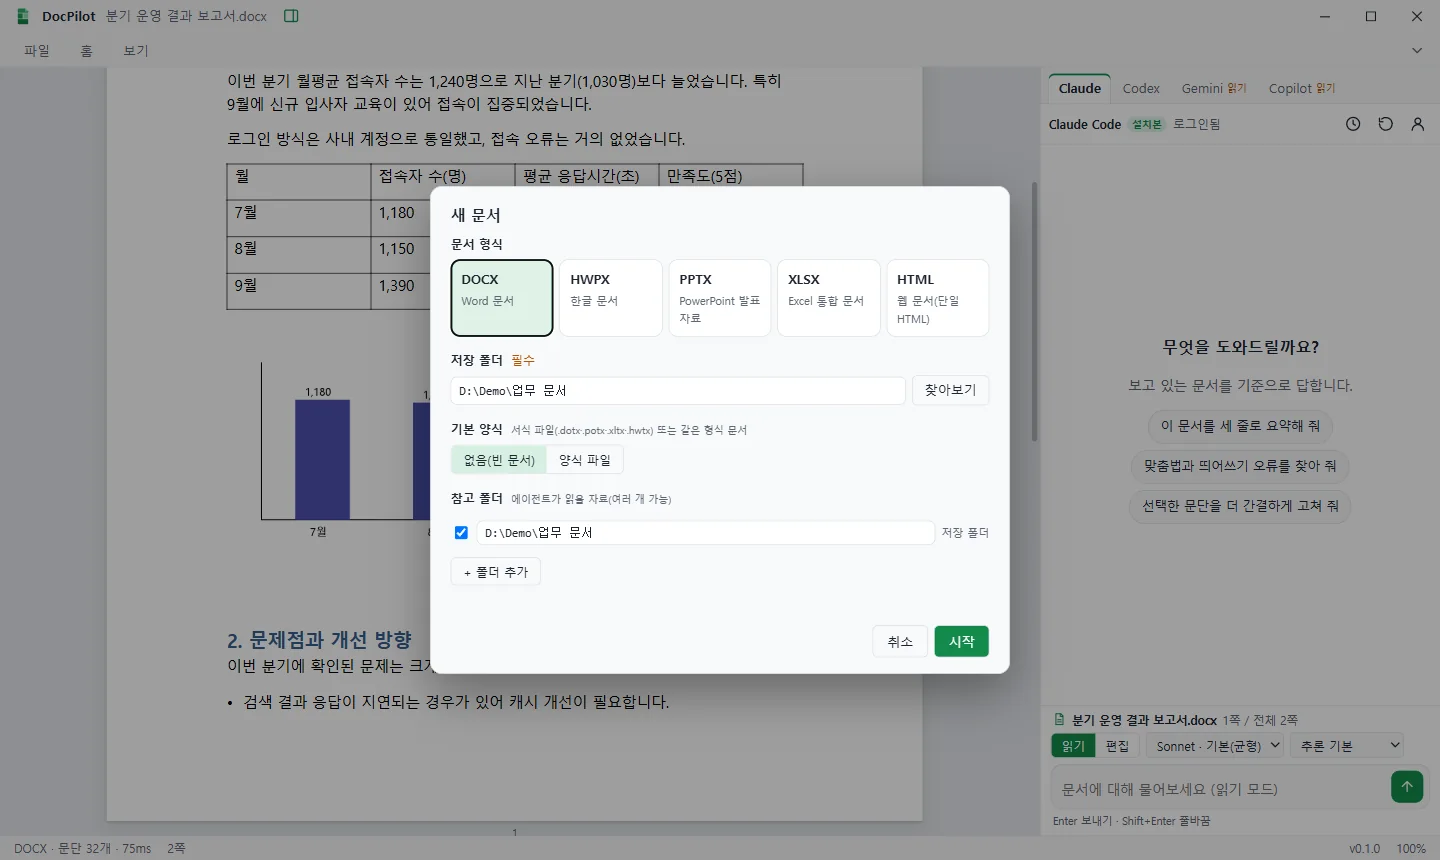The width and height of the screenshot is (1440, 860).
Task: Switch to the Claude tab
Action: (1080, 88)
